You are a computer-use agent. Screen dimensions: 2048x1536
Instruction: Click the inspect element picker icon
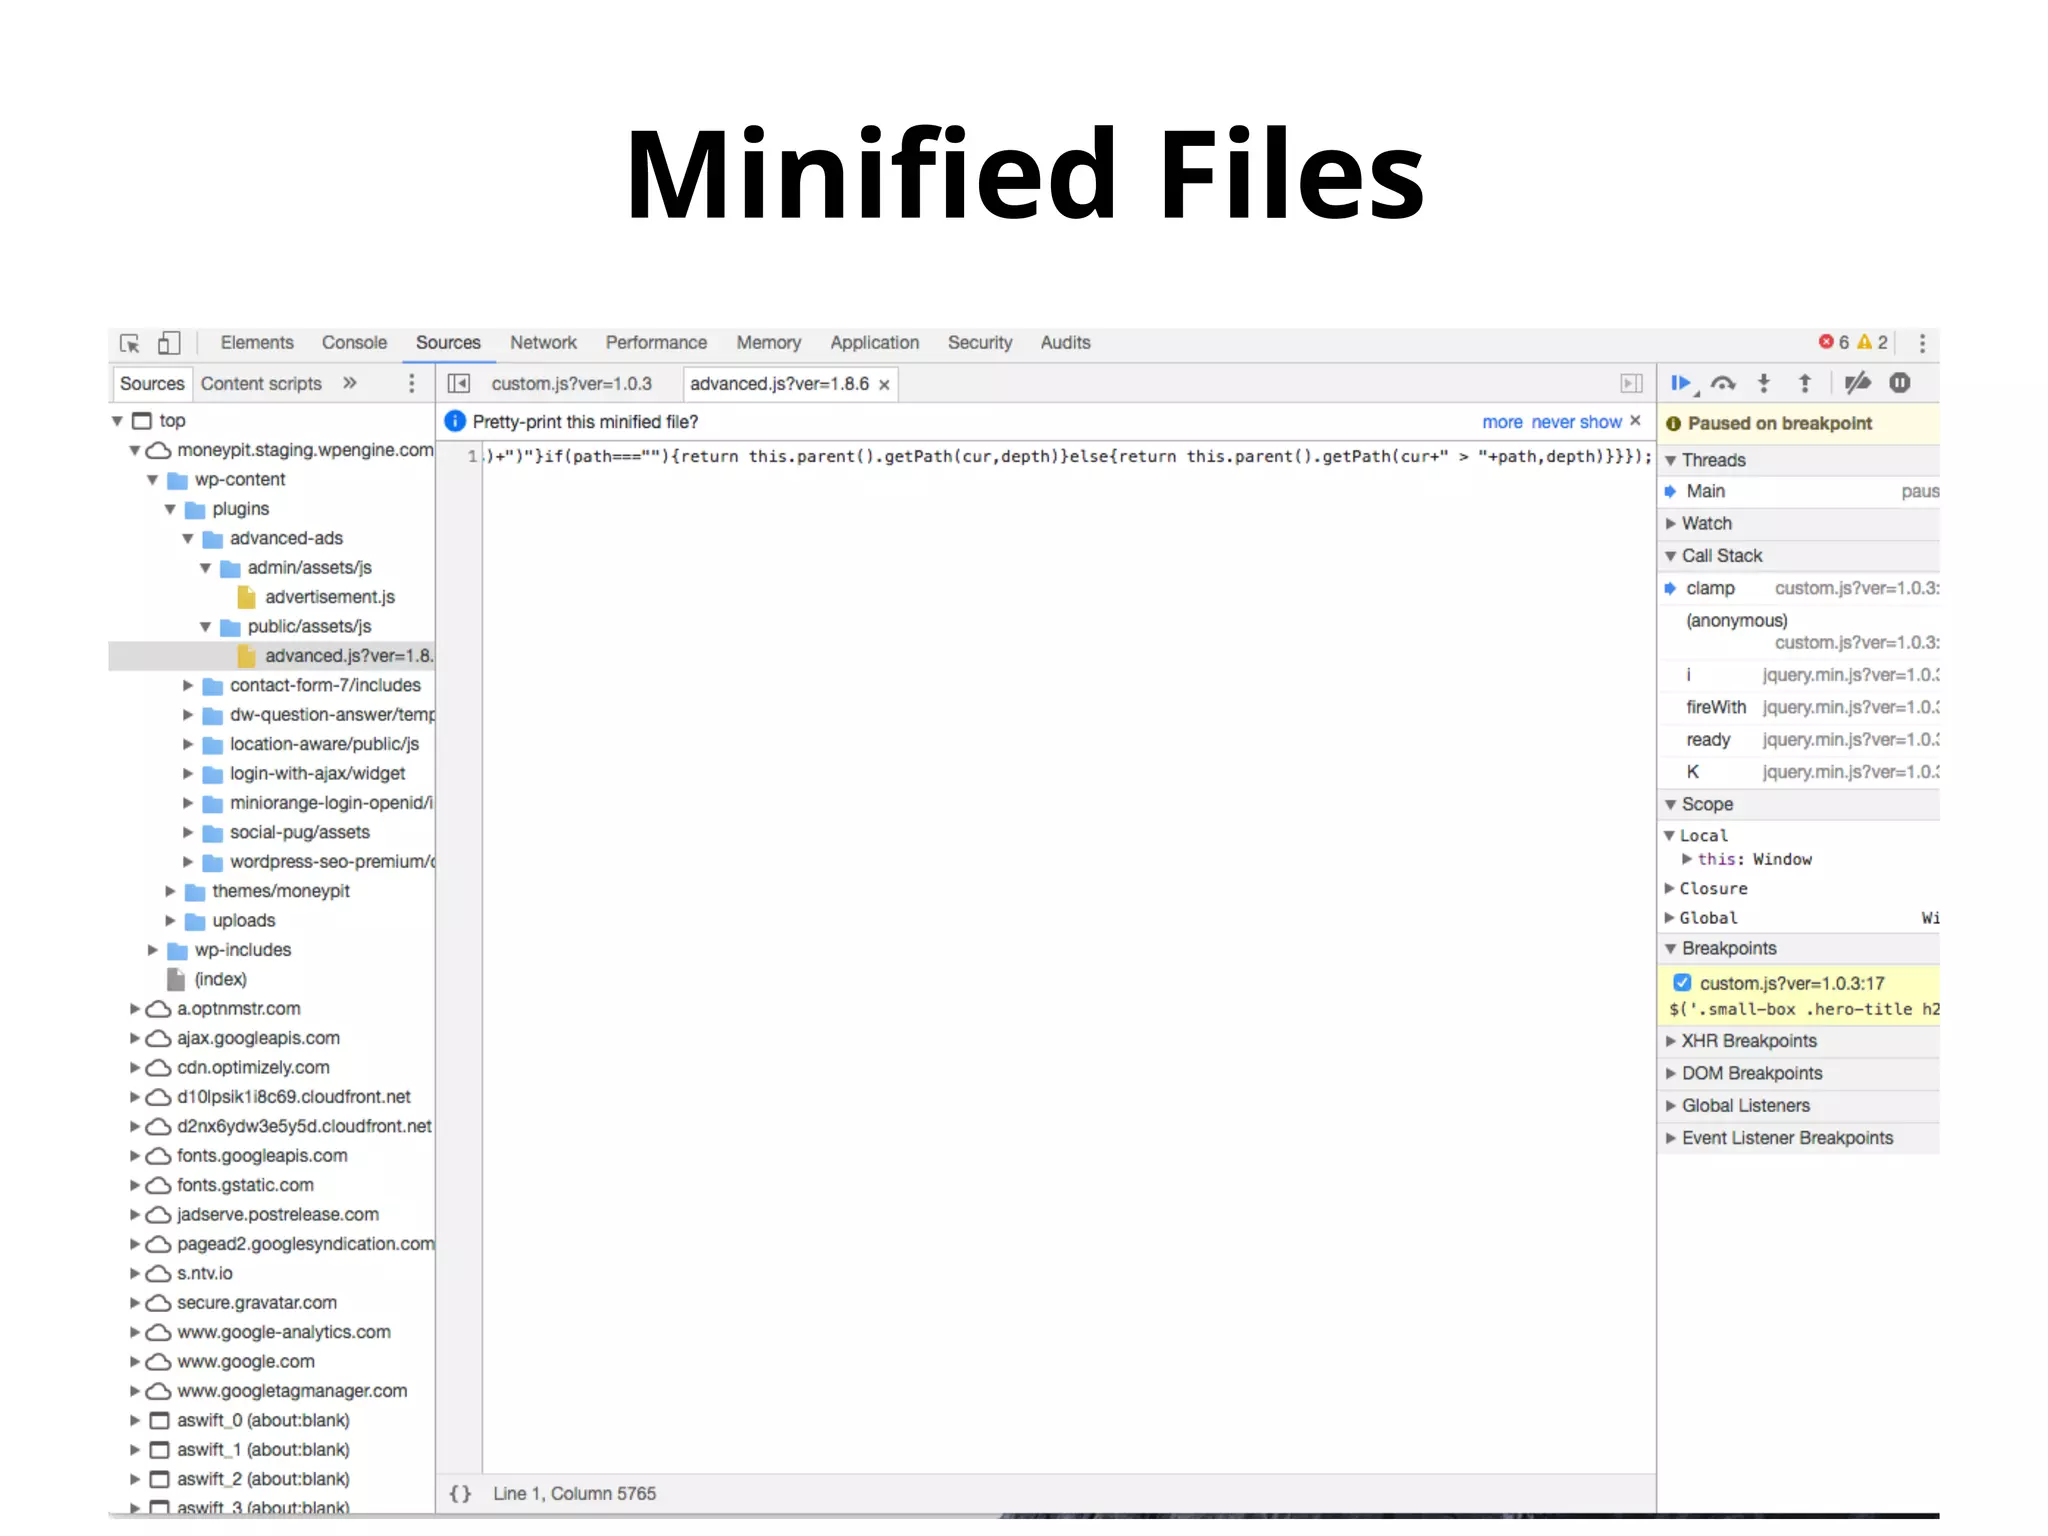(x=130, y=343)
